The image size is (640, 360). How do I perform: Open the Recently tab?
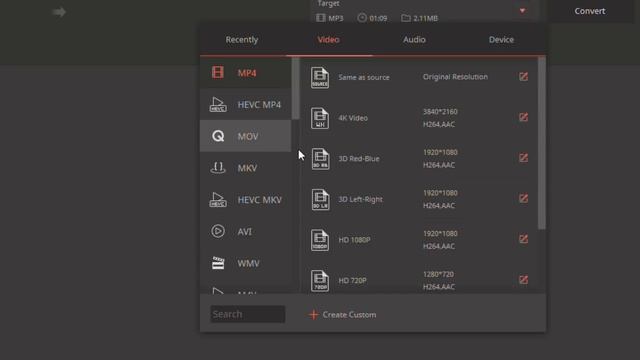[242, 40]
